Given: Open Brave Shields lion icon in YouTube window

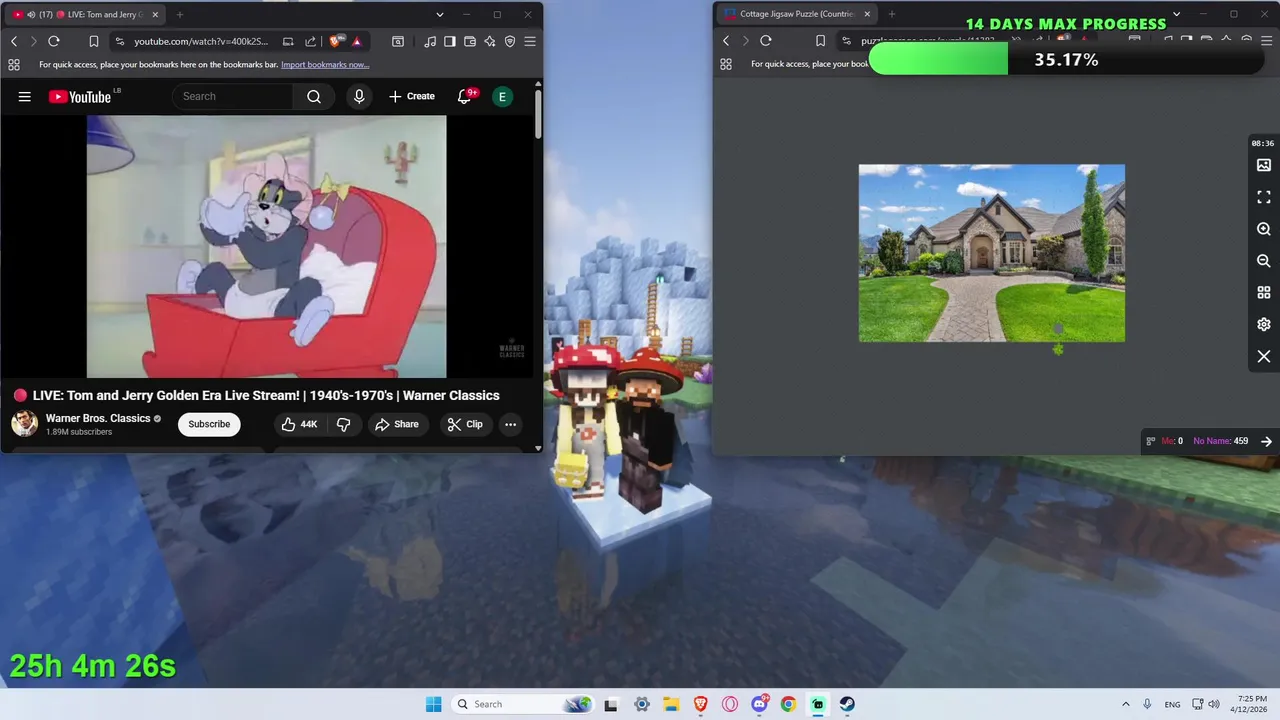Looking at the screenshot, I should [335, 41].
